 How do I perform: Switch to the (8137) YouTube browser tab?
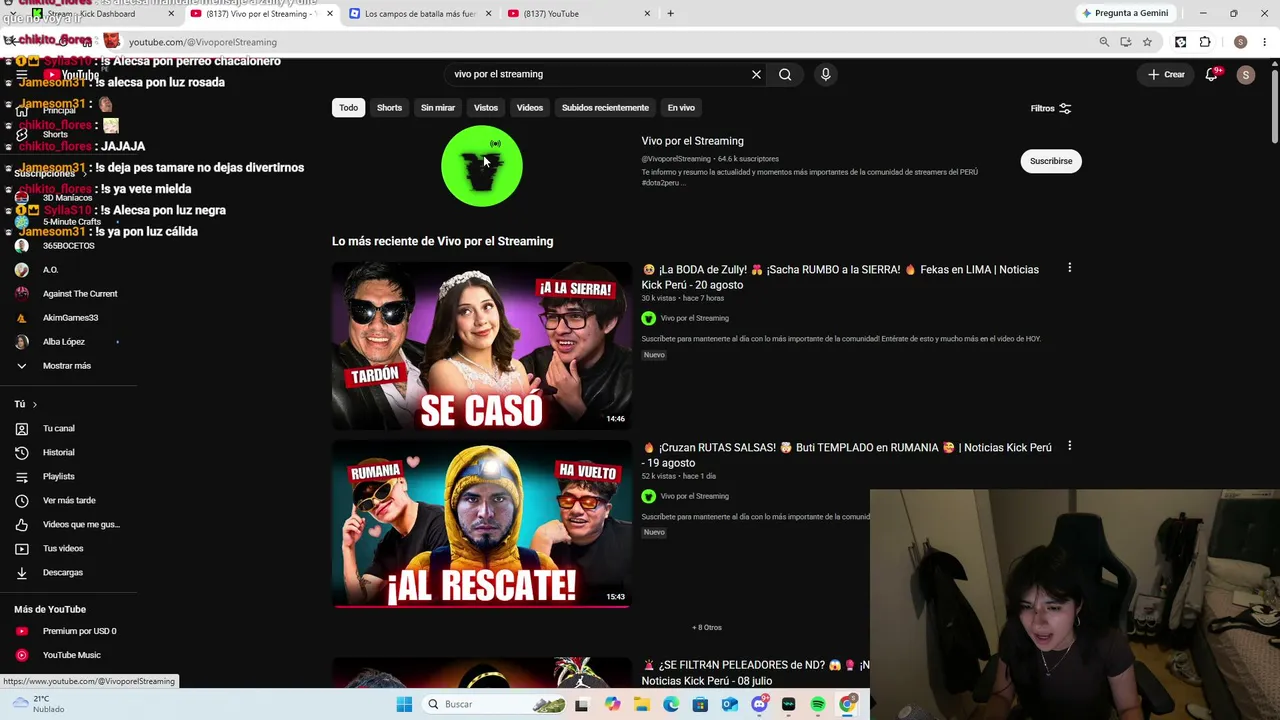click(578, 14)
